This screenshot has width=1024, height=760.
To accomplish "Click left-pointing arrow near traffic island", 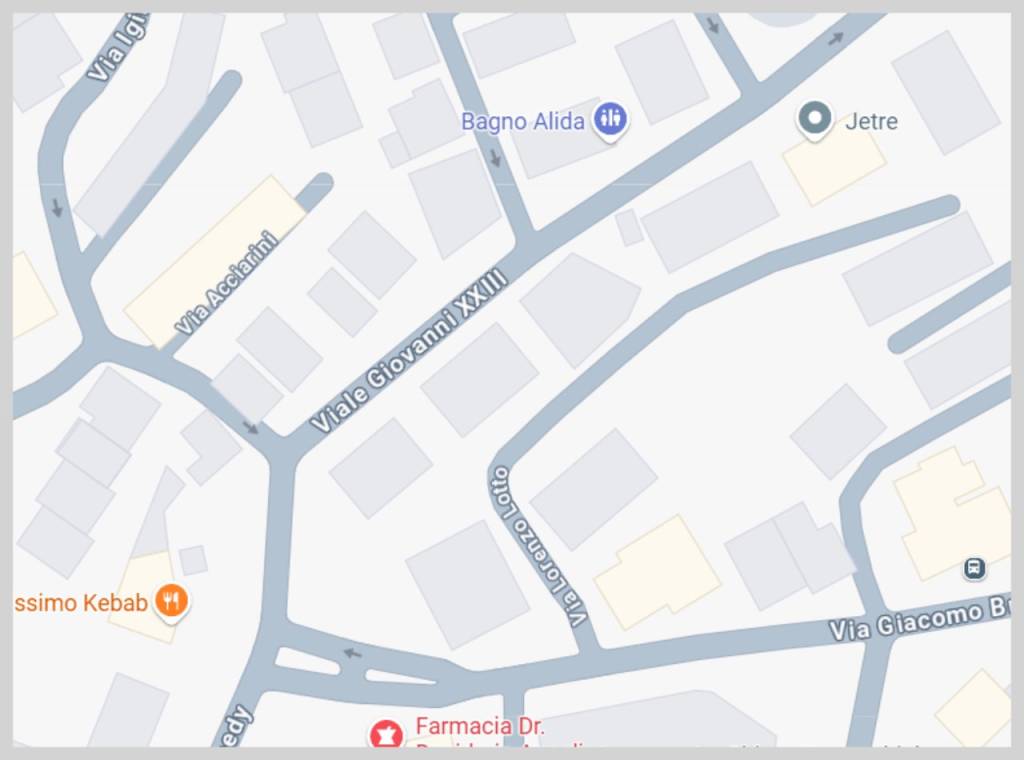I will click(x=352, y=652).
